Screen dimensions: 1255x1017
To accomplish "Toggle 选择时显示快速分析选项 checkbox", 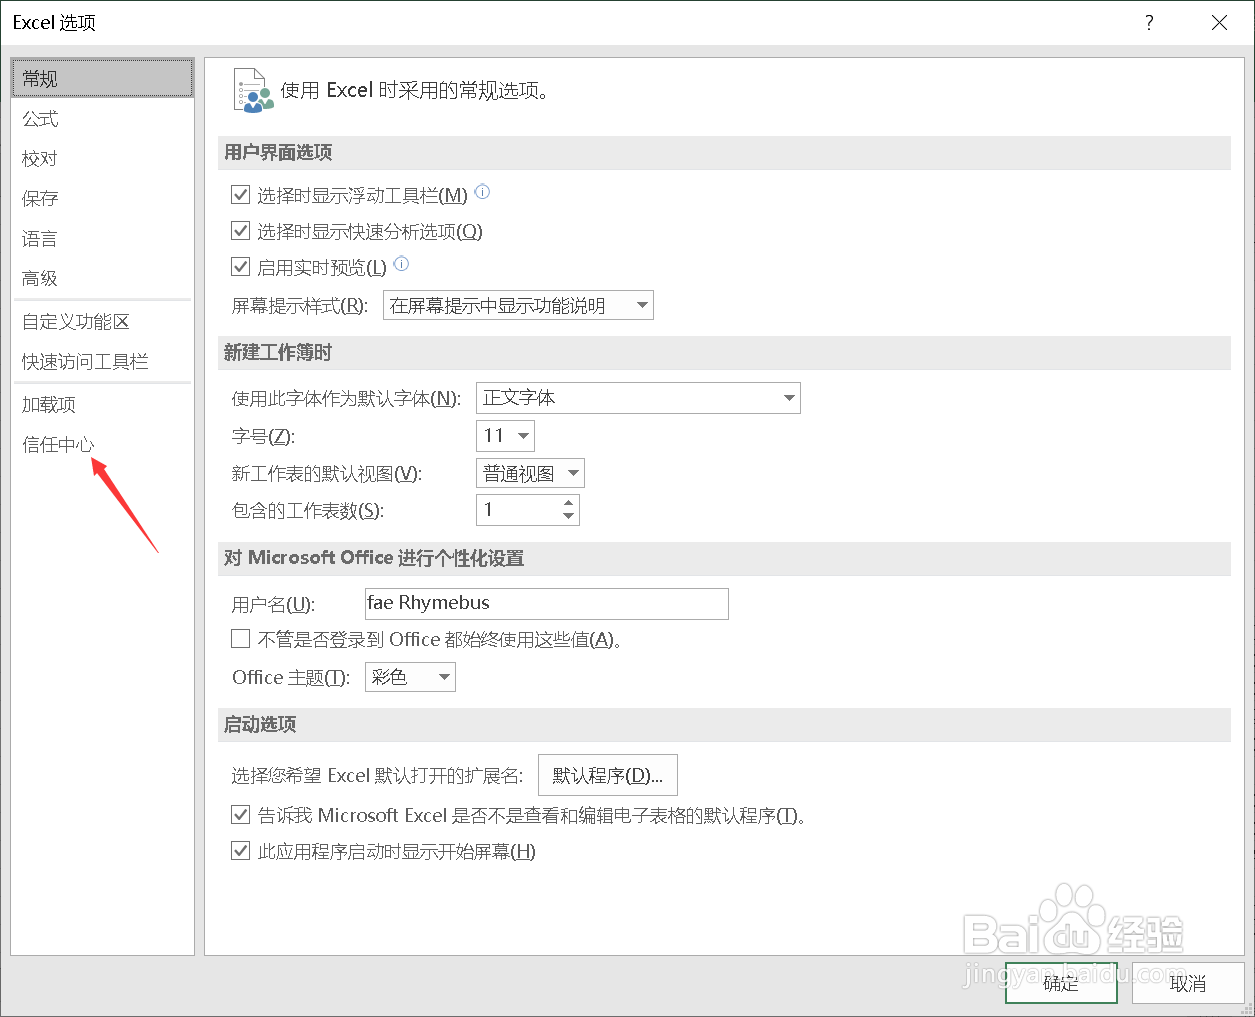I will coord(240,231).
